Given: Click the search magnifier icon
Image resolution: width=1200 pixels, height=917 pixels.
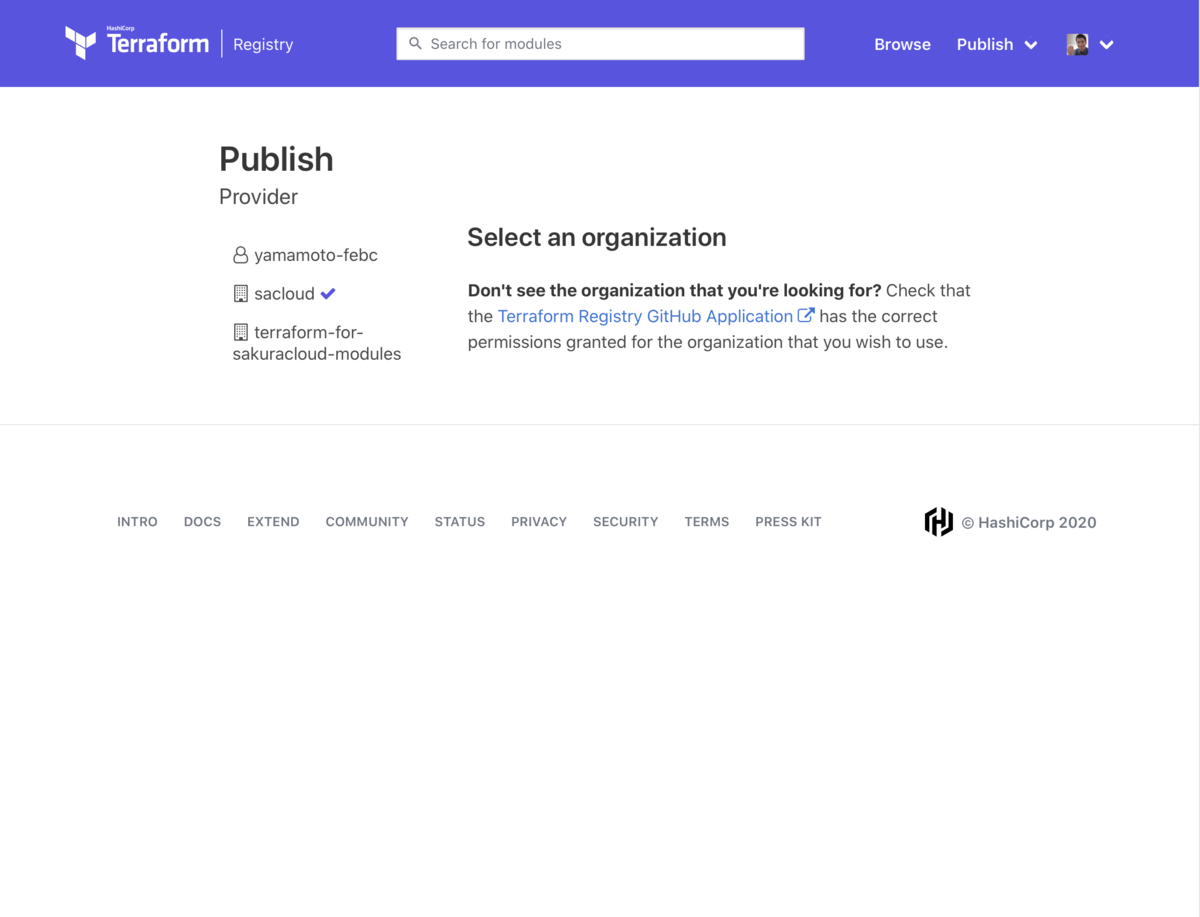Looking at the screenshot, I should coord(416,44).
